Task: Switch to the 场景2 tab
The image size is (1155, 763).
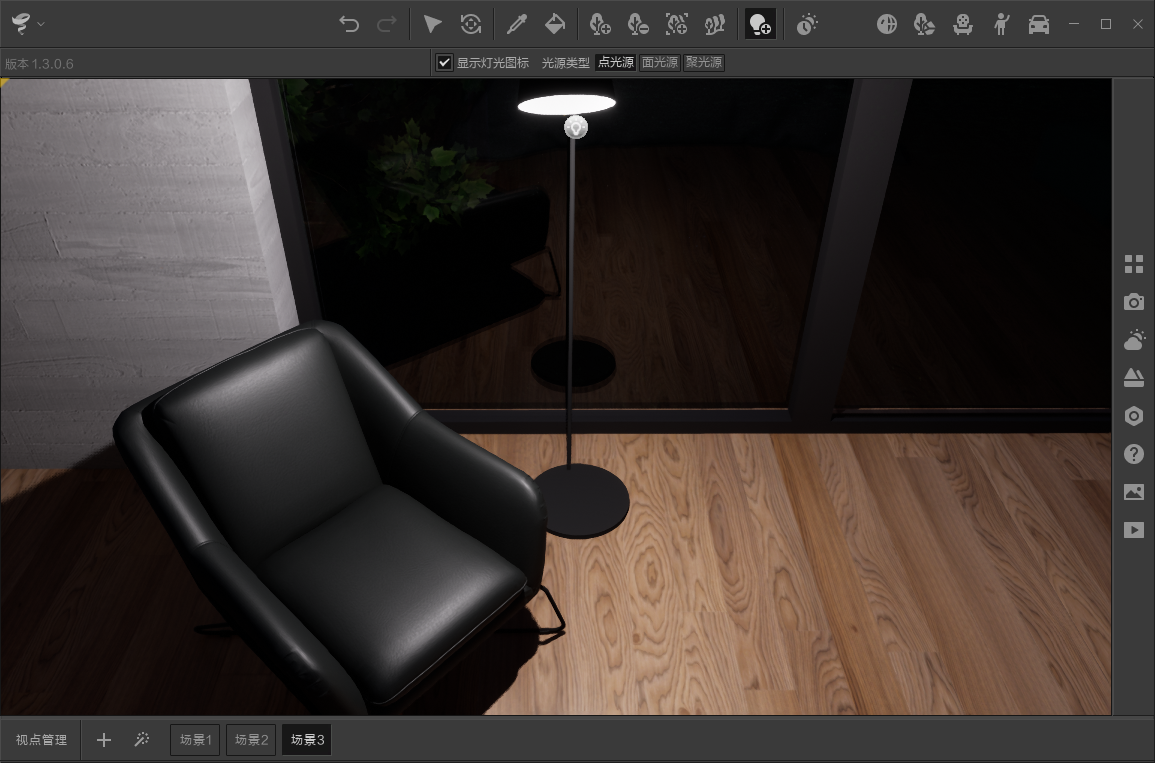Action: click(250, 739)
